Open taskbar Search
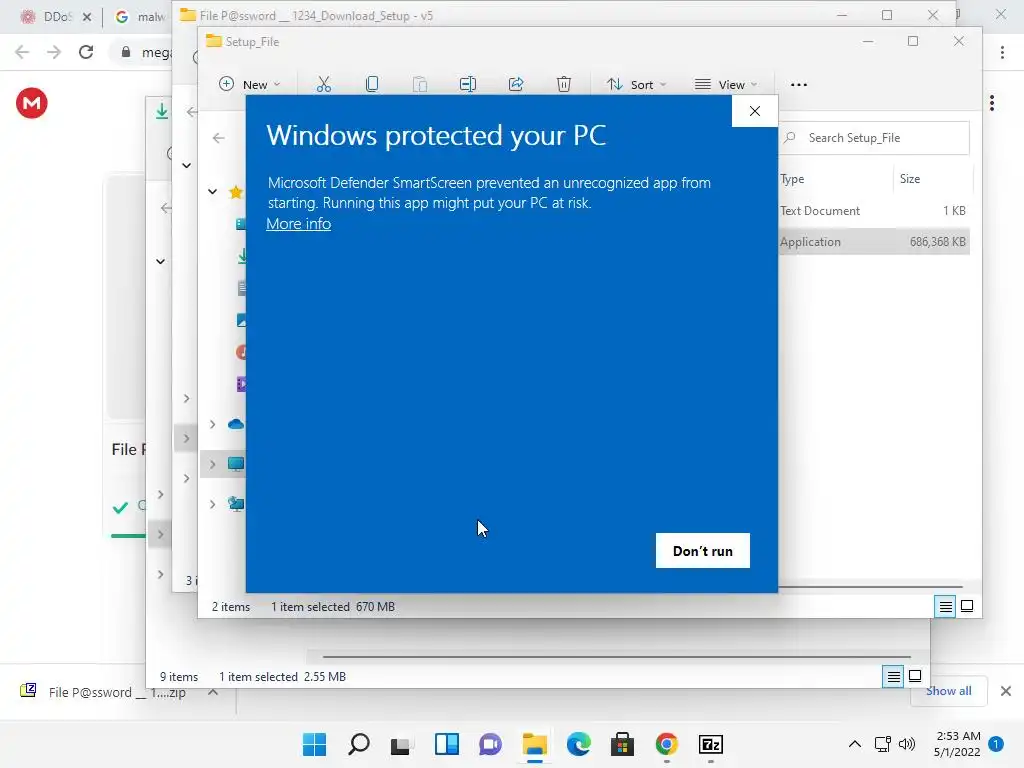Screen dimensions: 1024x768 tap(359, 744)
